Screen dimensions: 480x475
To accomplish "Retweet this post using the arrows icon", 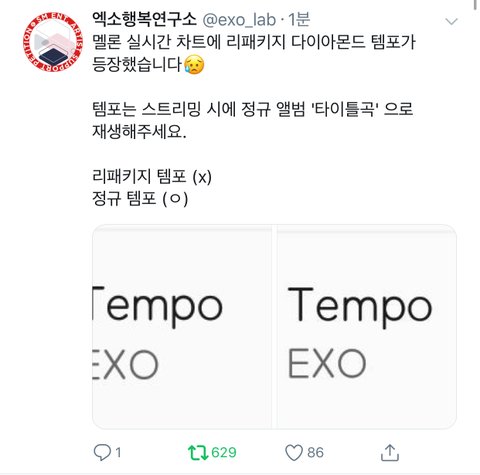I will [198, 452].
